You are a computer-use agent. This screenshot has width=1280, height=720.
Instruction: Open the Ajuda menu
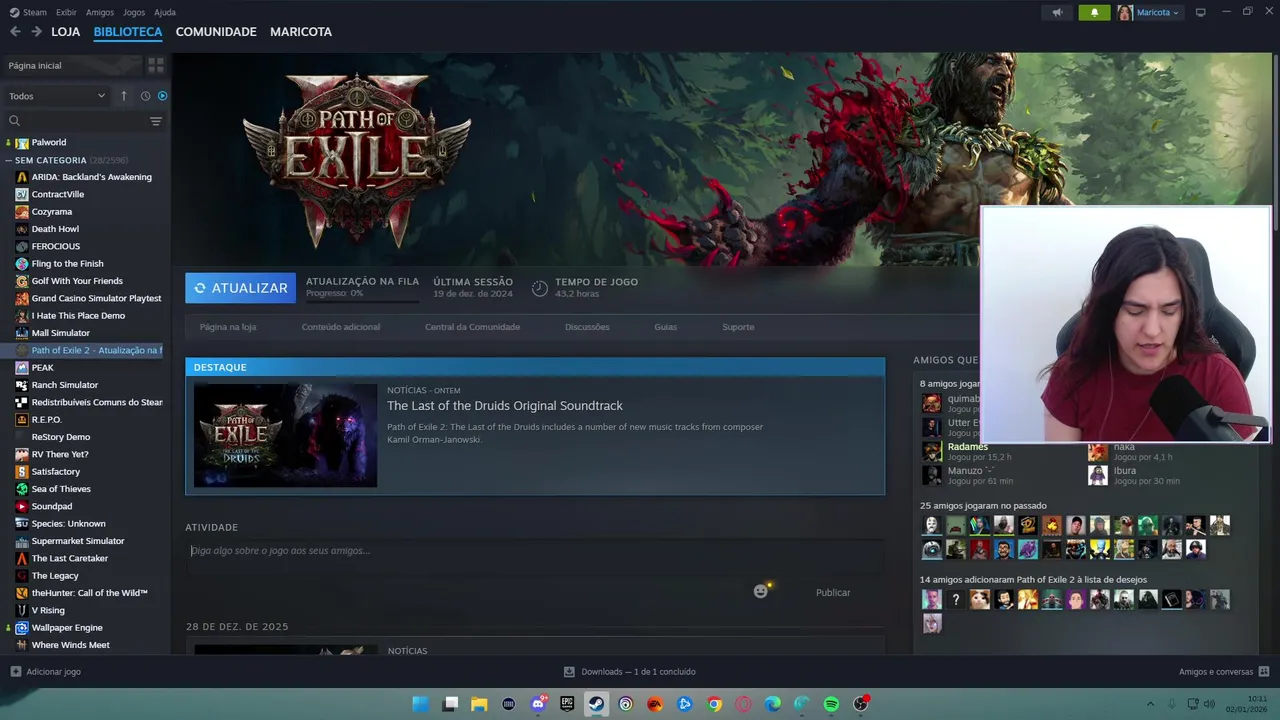click(x=165, y=12)
